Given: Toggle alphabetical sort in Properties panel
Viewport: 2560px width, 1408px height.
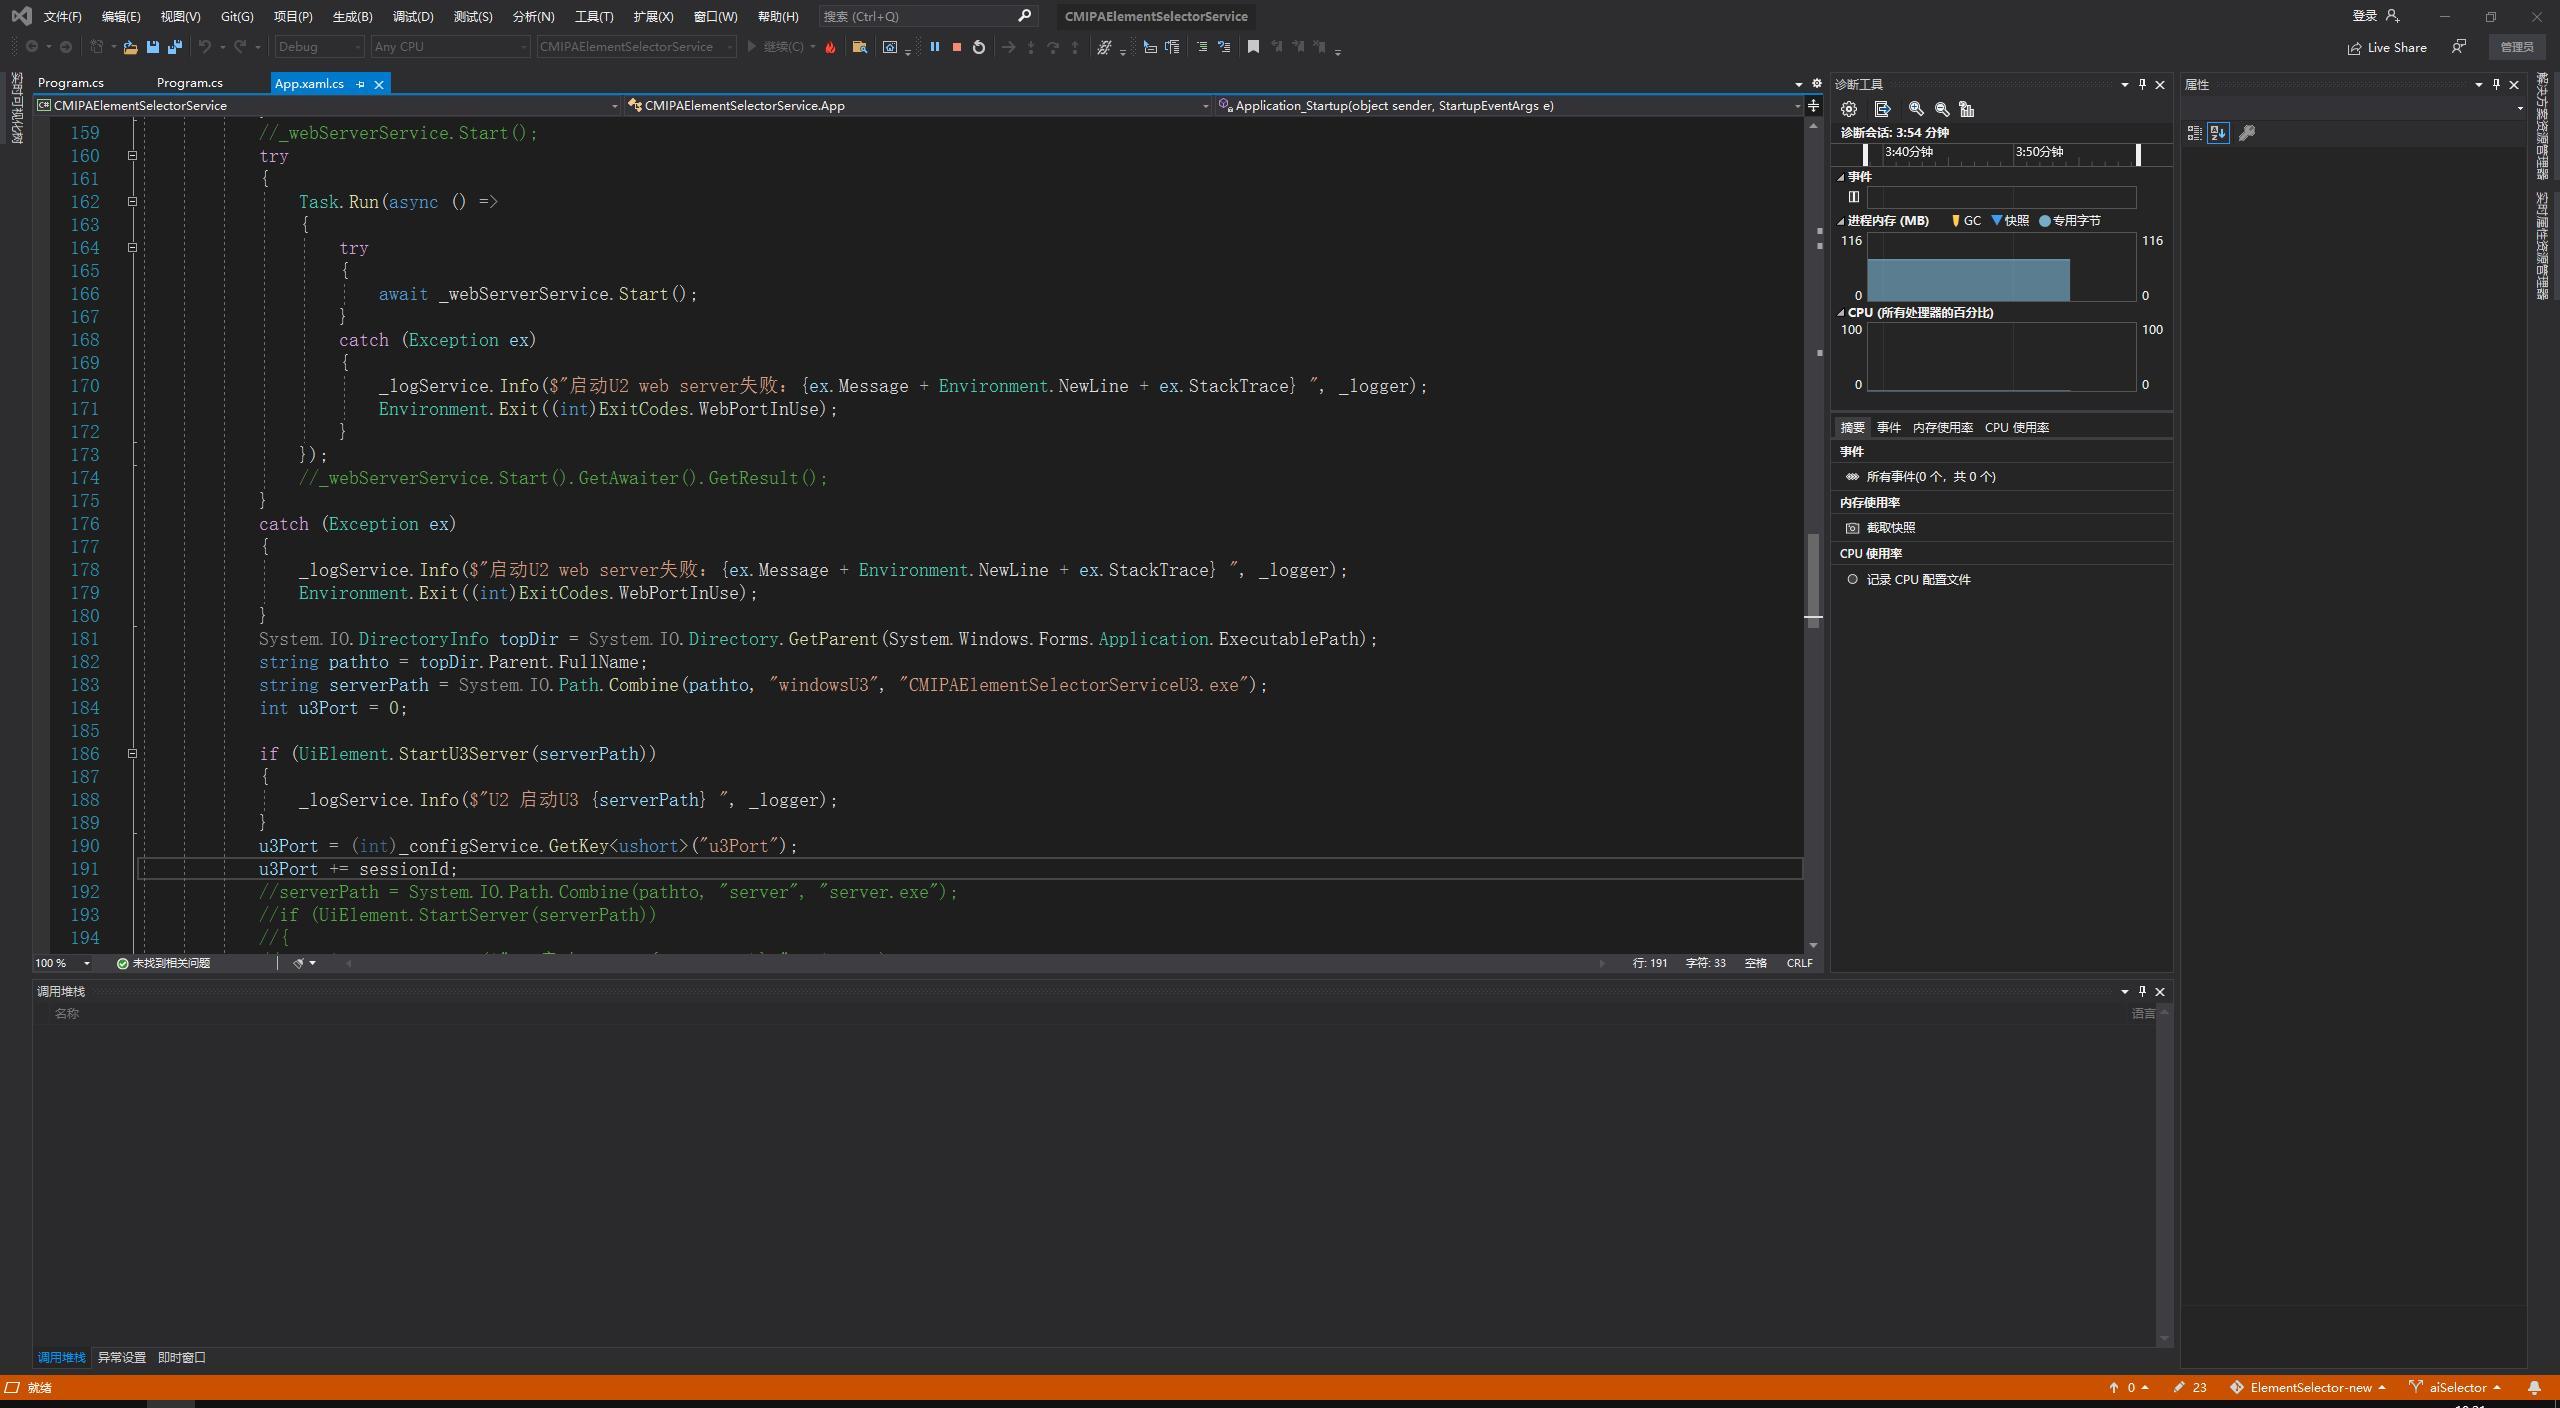Looking at the screenshot, I should [x=2219, y=133].
